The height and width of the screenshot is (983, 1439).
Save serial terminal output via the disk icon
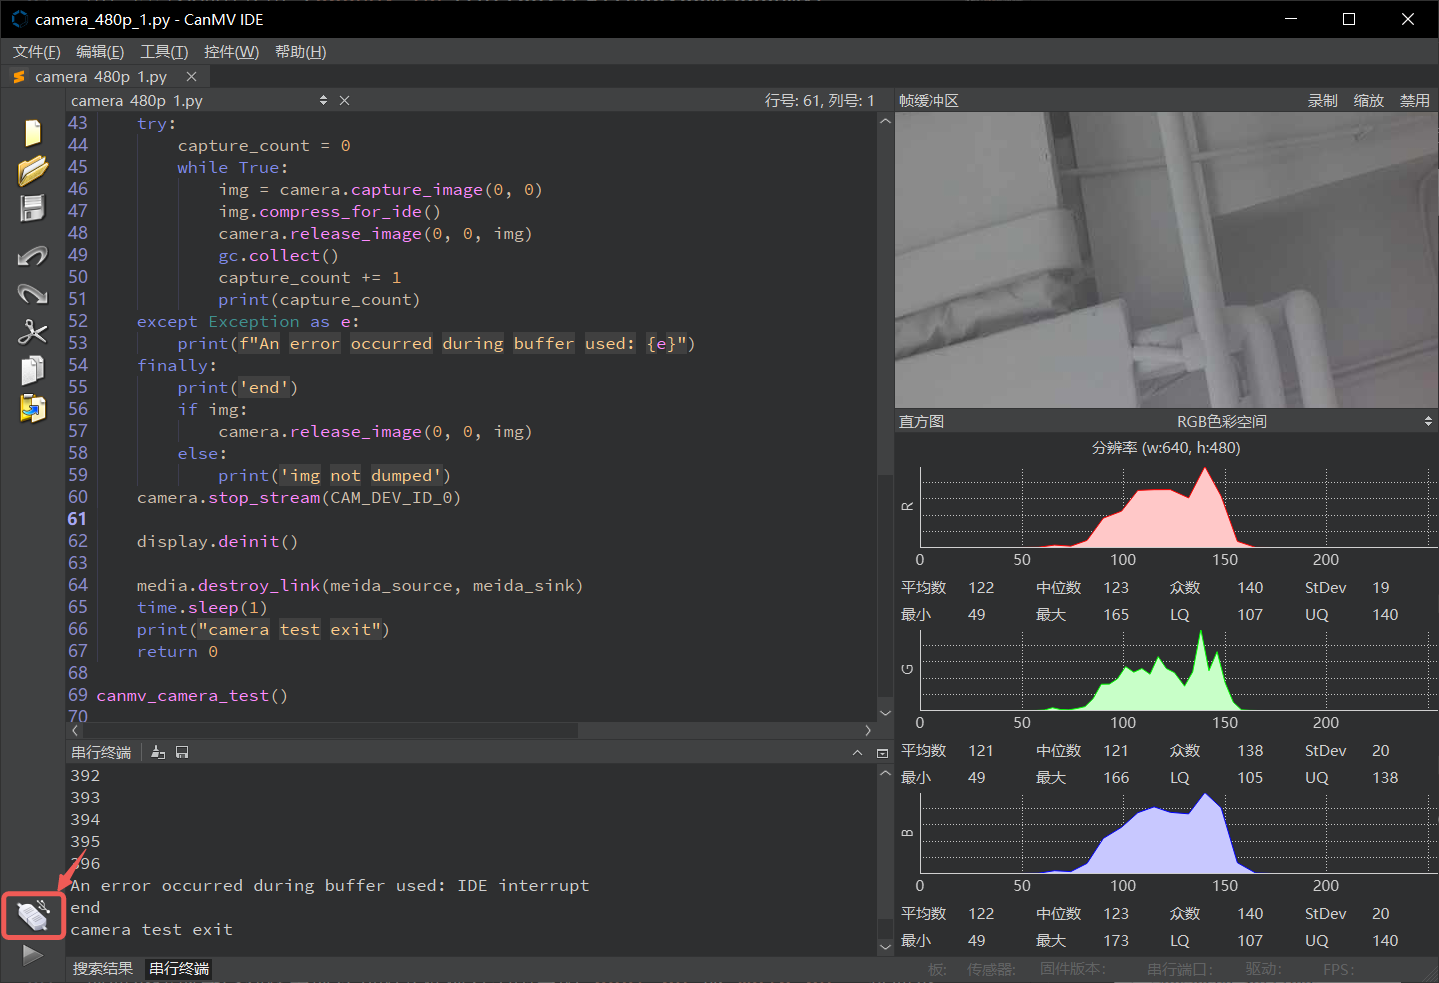click(182, 751)
